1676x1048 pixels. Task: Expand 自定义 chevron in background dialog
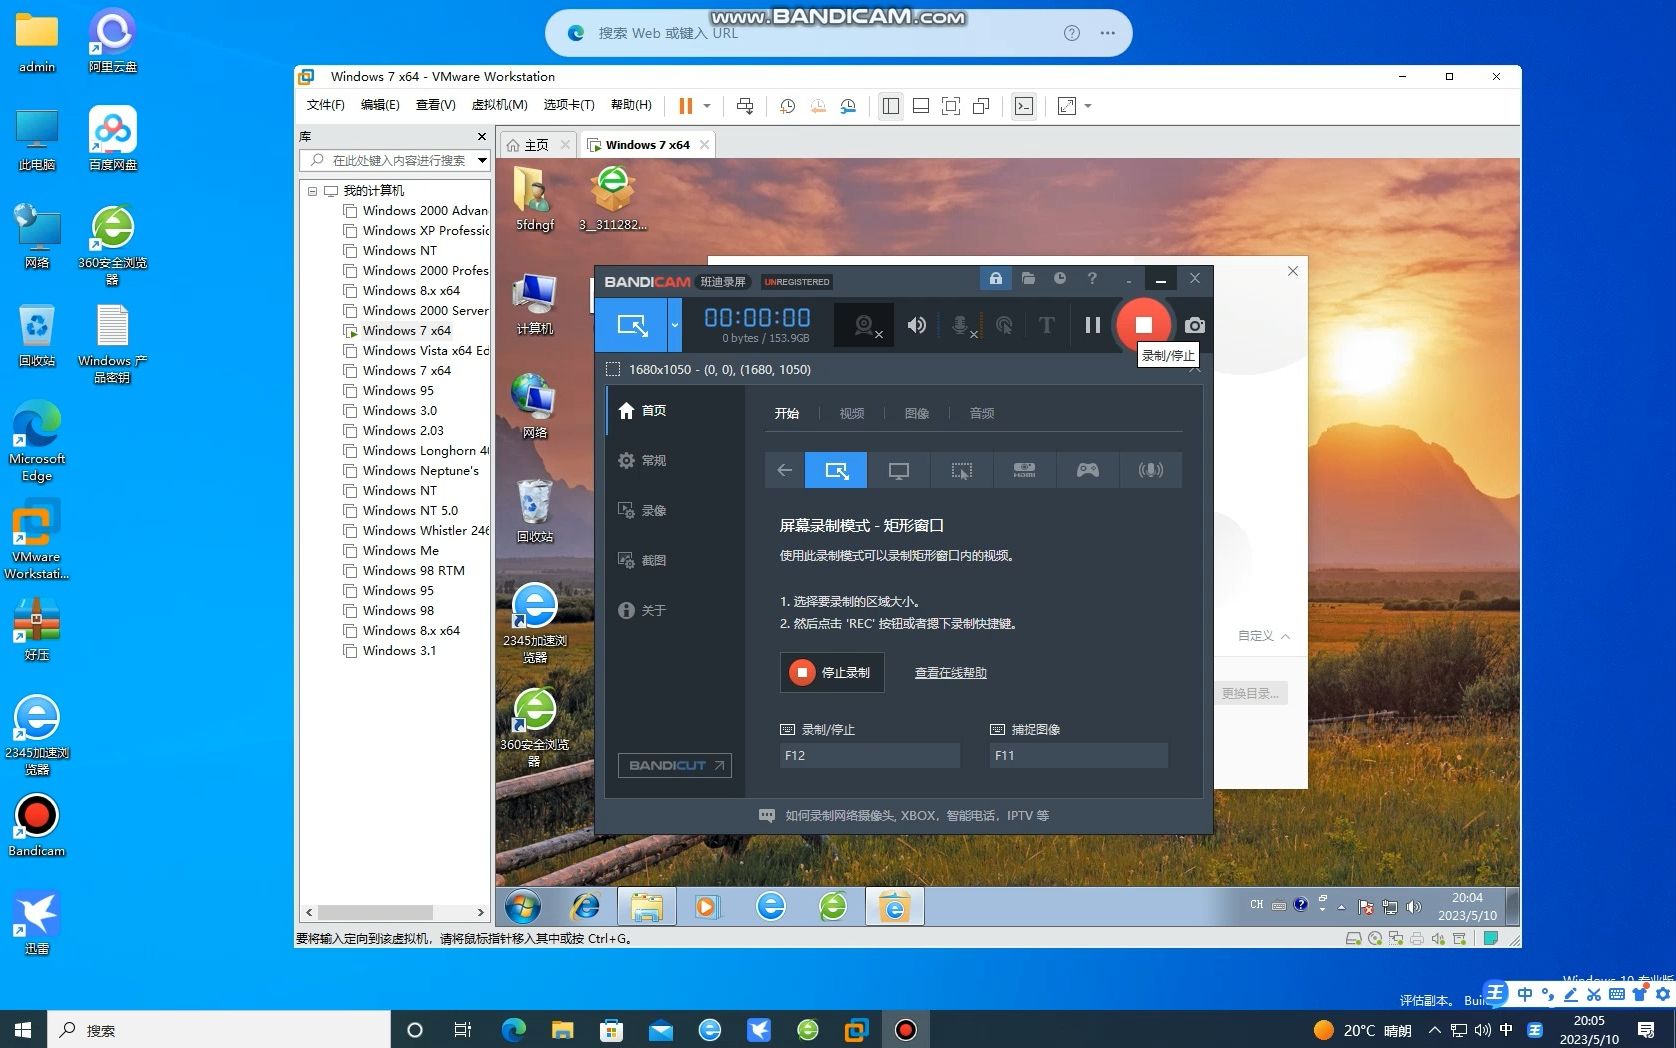1286,636
